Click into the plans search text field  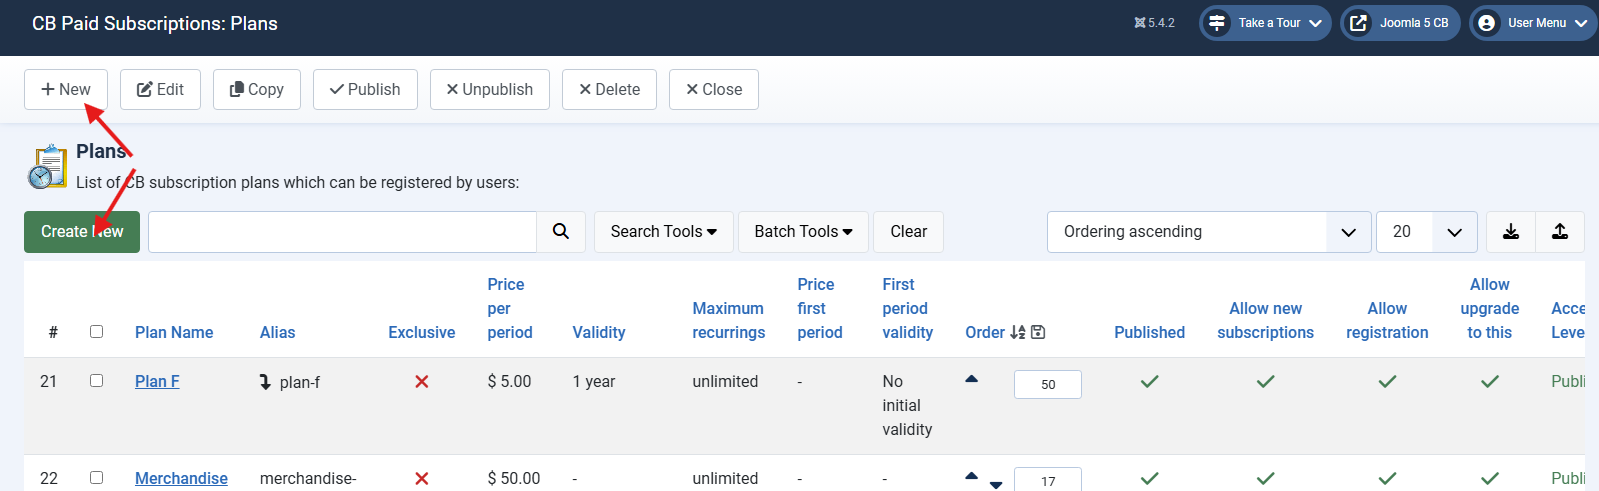pos(342,232)
